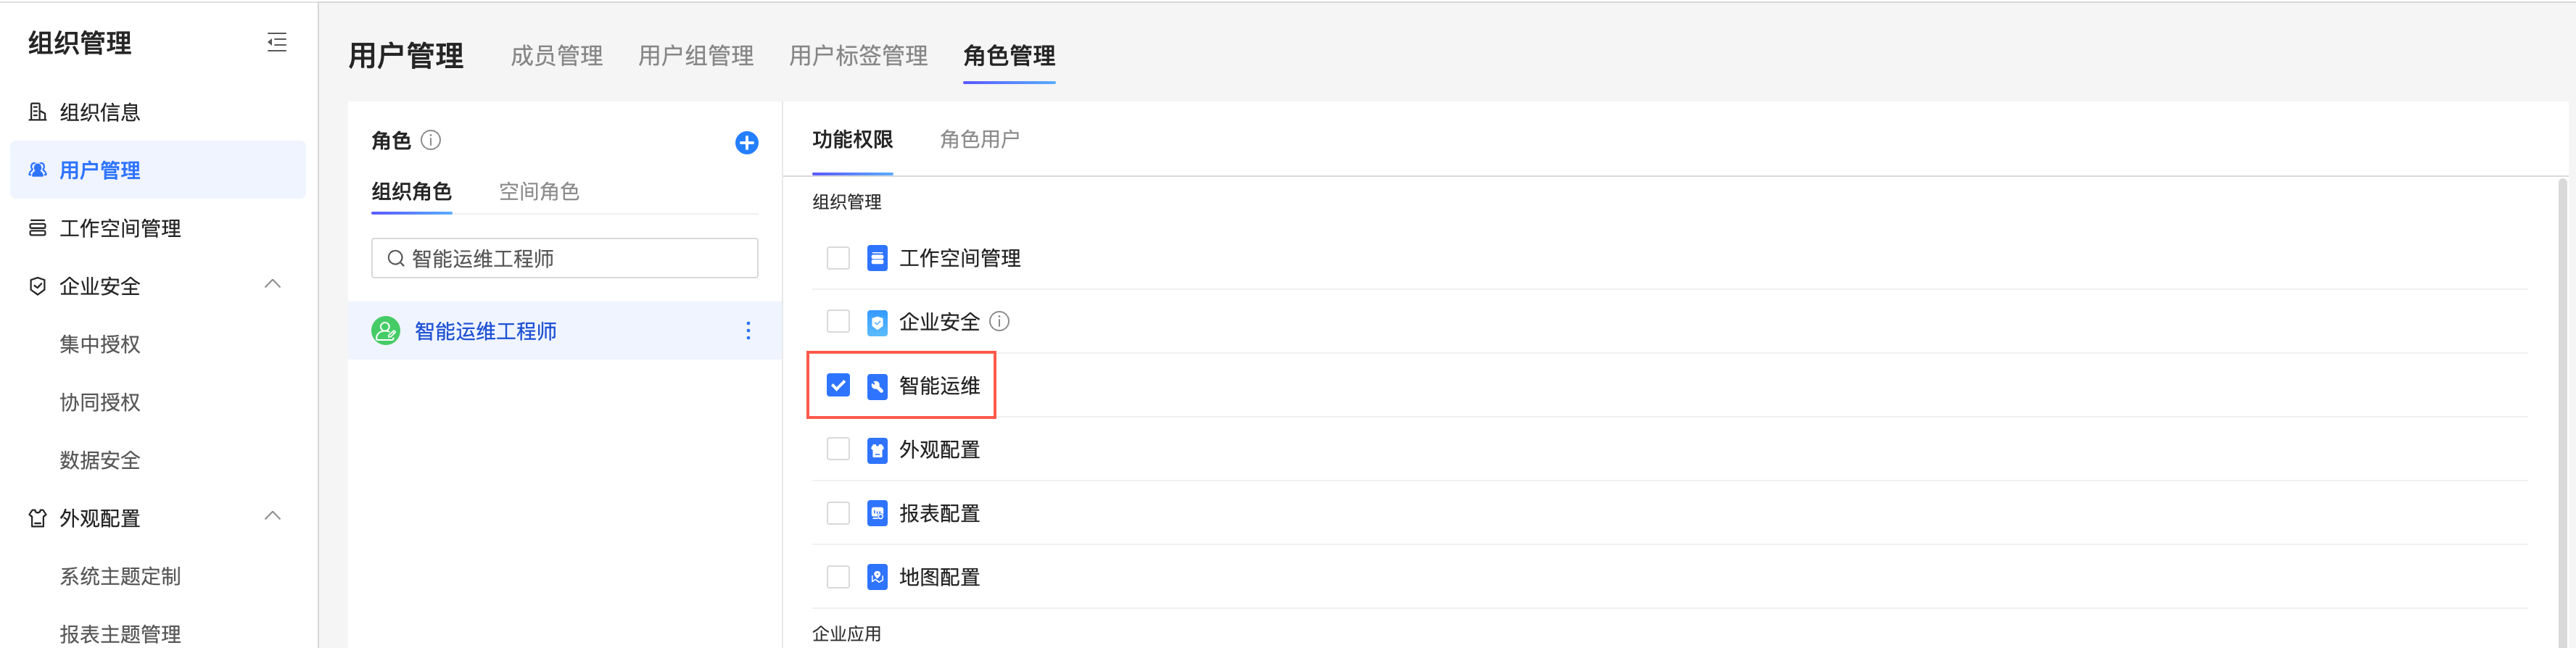Click the 报表配置 report icon

pos(877,513)
